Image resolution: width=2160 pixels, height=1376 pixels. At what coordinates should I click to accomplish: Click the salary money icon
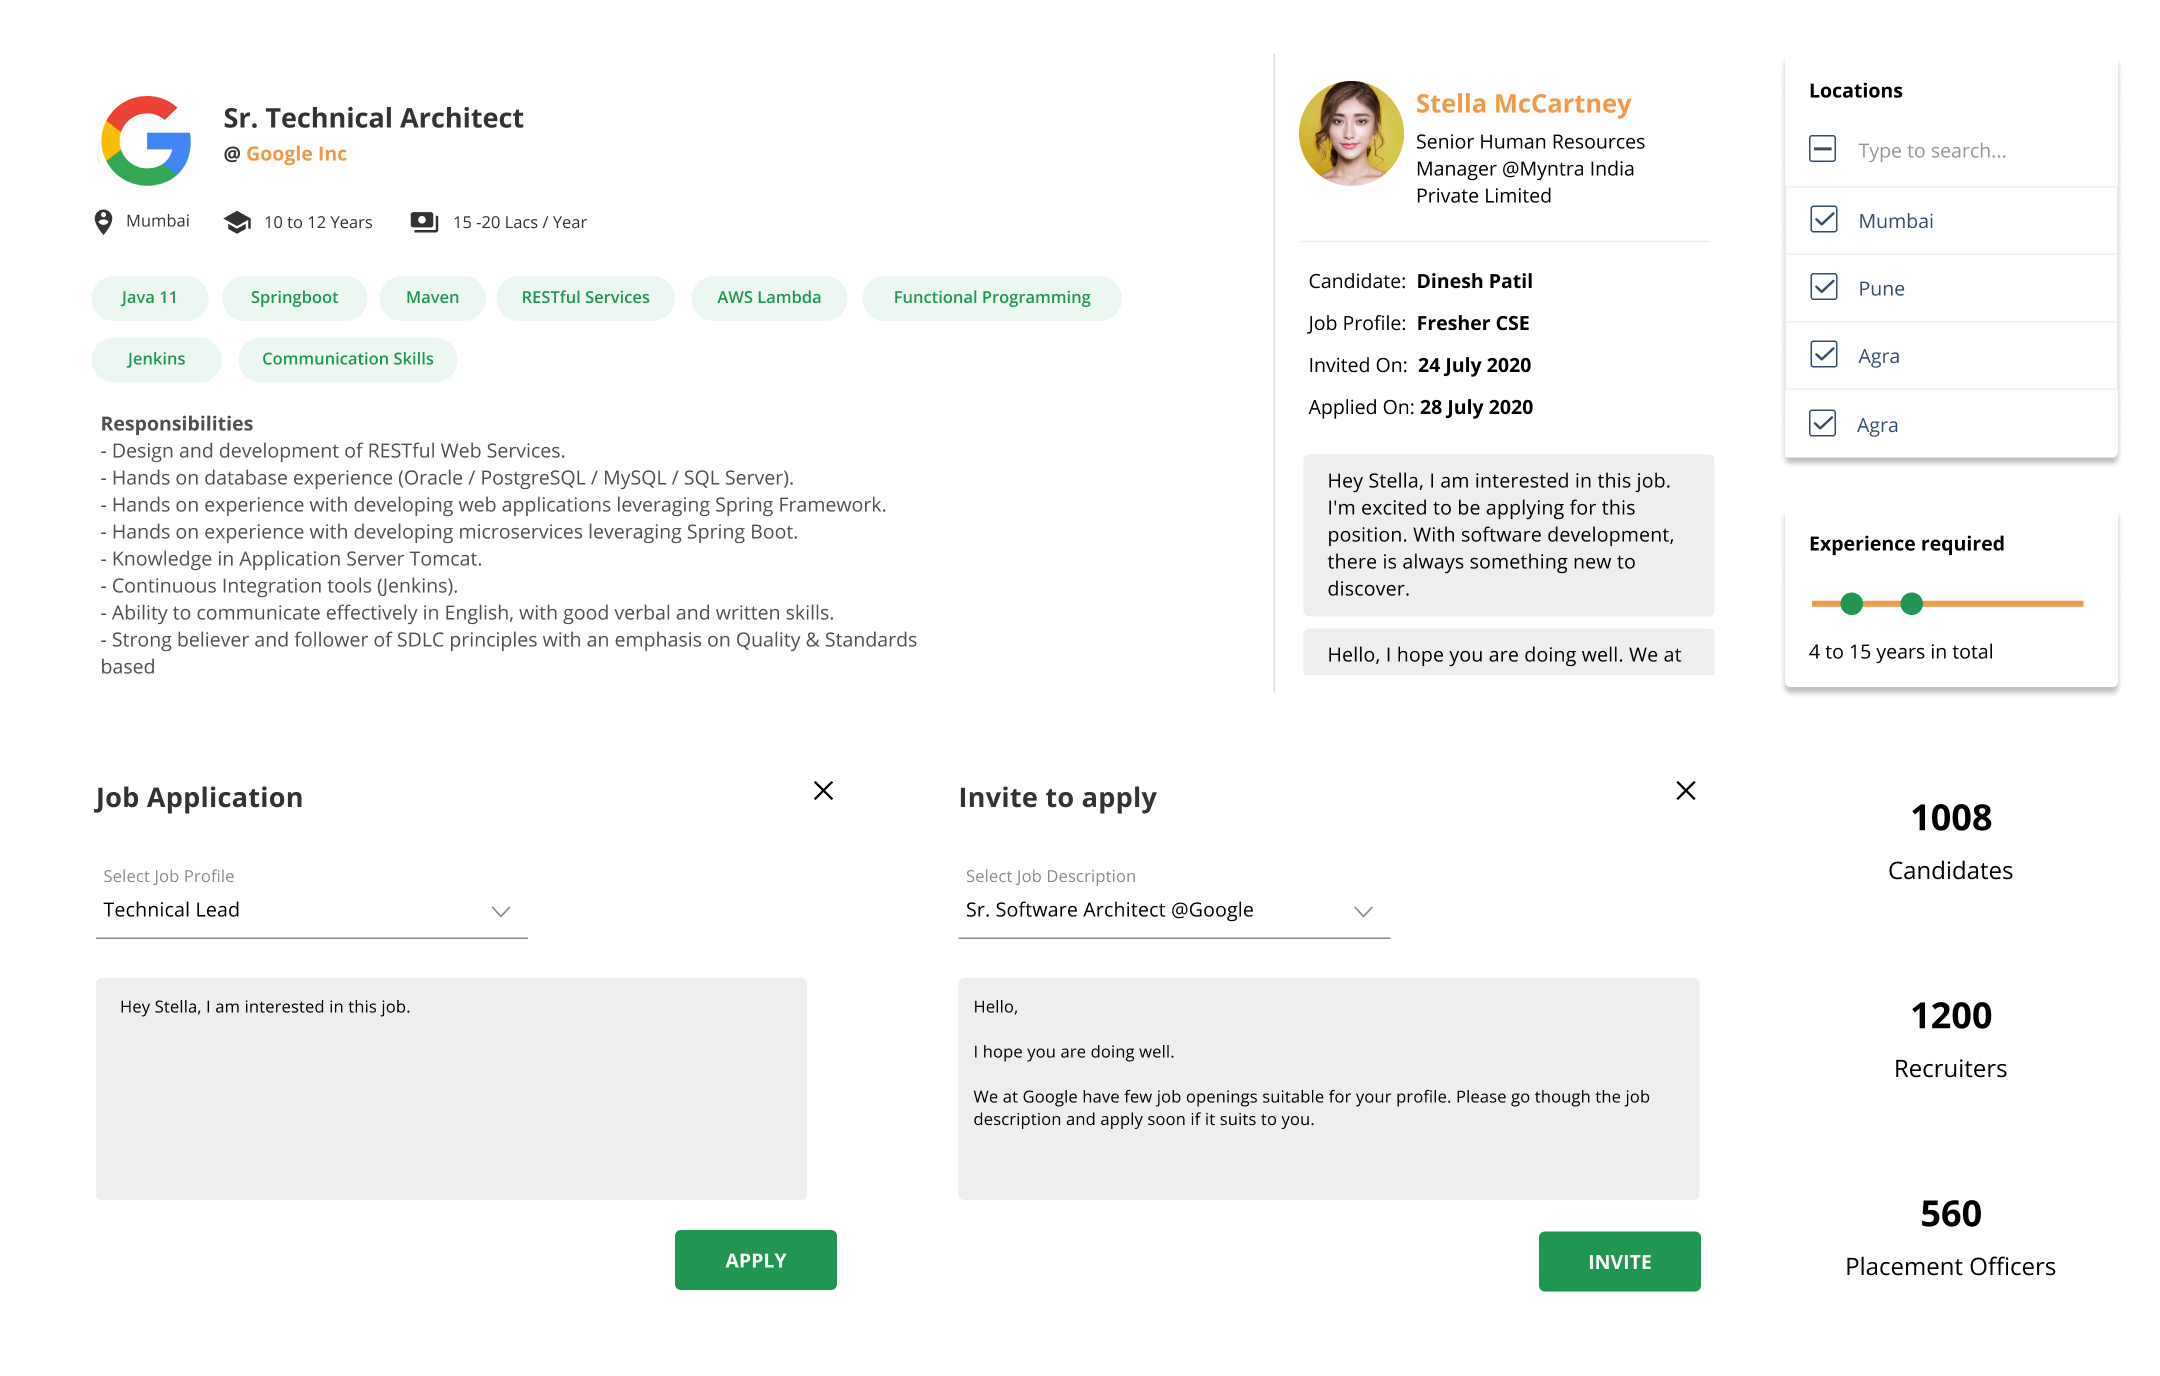(424, 222)
